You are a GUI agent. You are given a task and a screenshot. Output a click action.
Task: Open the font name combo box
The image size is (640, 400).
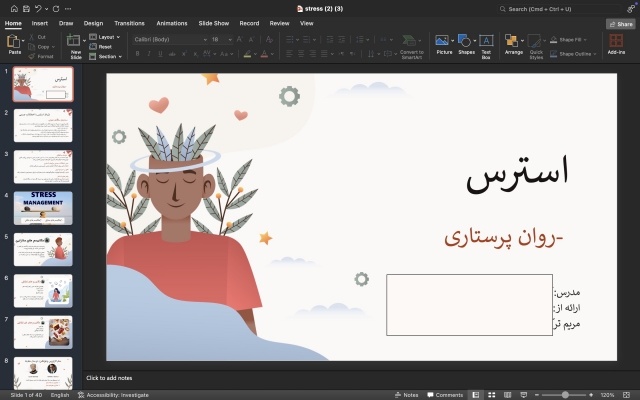coord(170,39)
